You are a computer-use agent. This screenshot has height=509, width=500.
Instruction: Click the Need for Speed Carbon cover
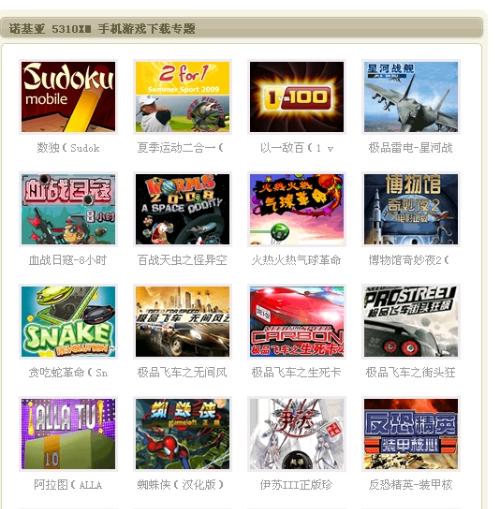[x=297, y=322]
